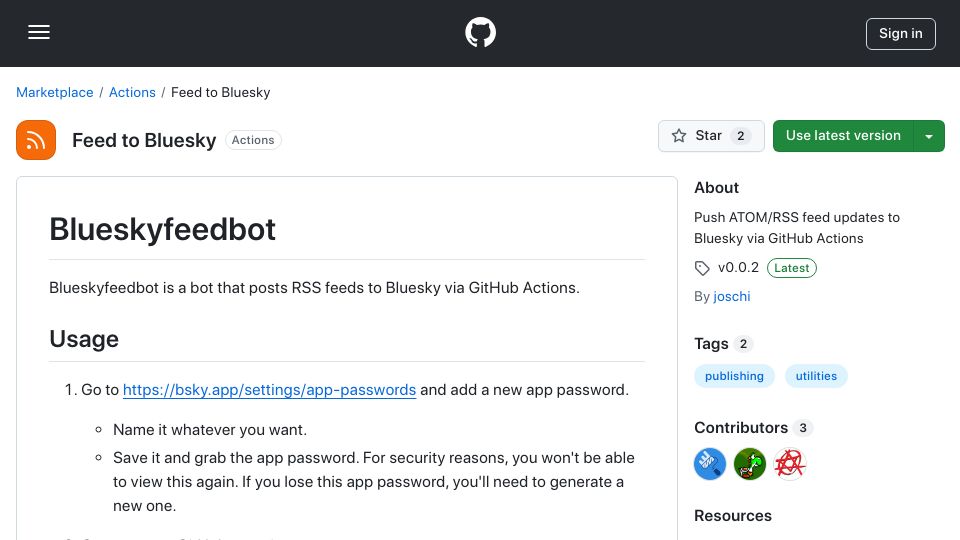
Task: Select the utilities tag
Action: (x=816, y=376)
